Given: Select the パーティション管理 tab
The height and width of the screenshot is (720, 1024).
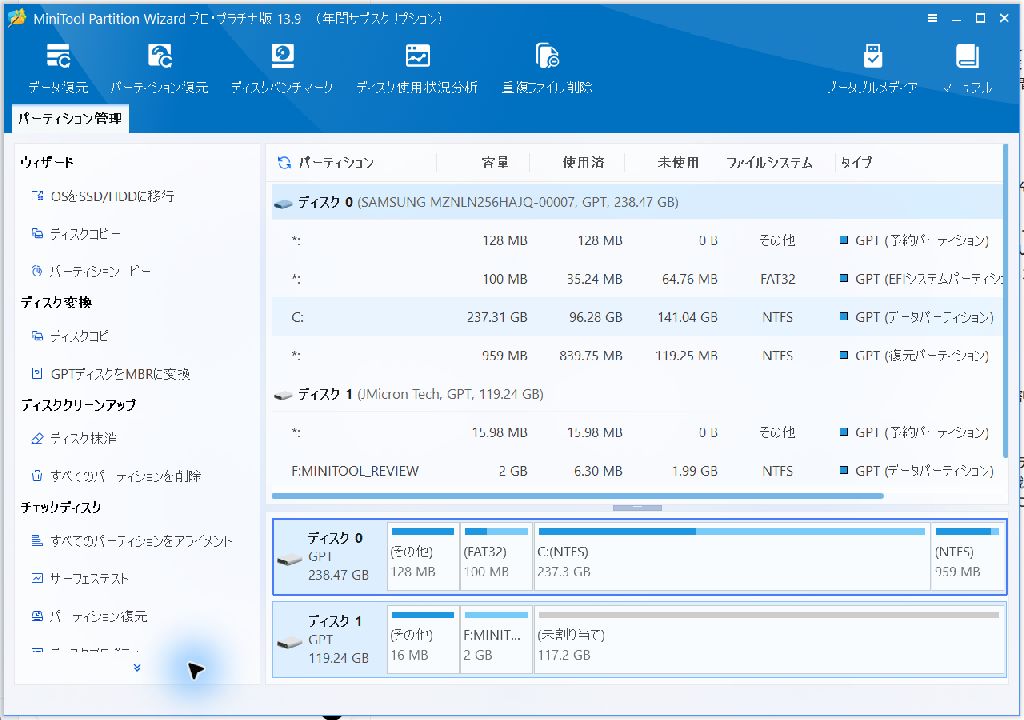Looking at the screenshot, I should 70,118.
